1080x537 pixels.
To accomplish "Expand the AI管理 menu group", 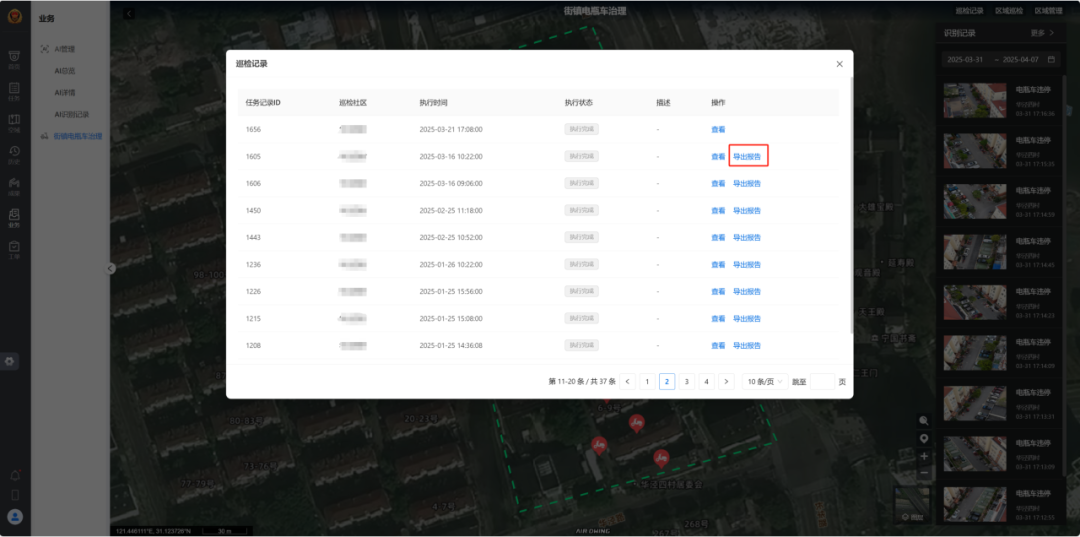I will [x=64, y=49].
